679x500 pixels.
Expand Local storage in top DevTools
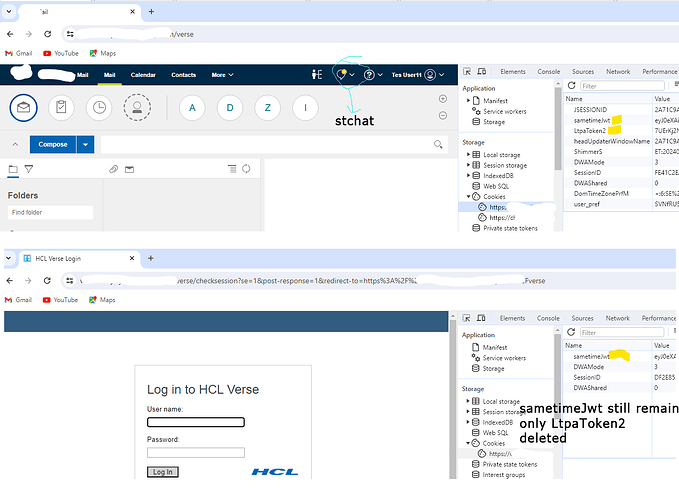(468, 155)
